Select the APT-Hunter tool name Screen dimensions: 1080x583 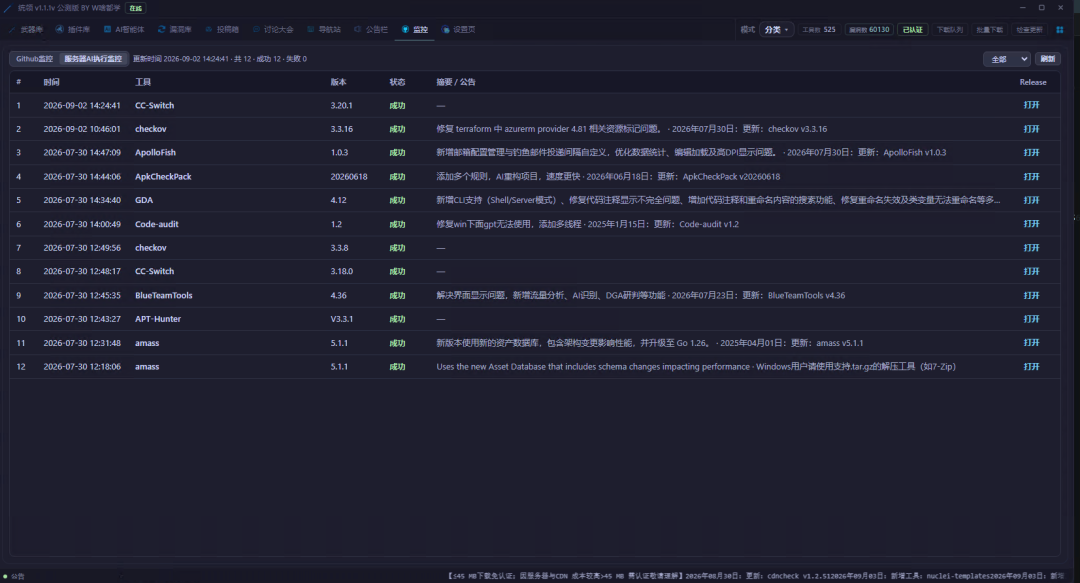(158, 319)
